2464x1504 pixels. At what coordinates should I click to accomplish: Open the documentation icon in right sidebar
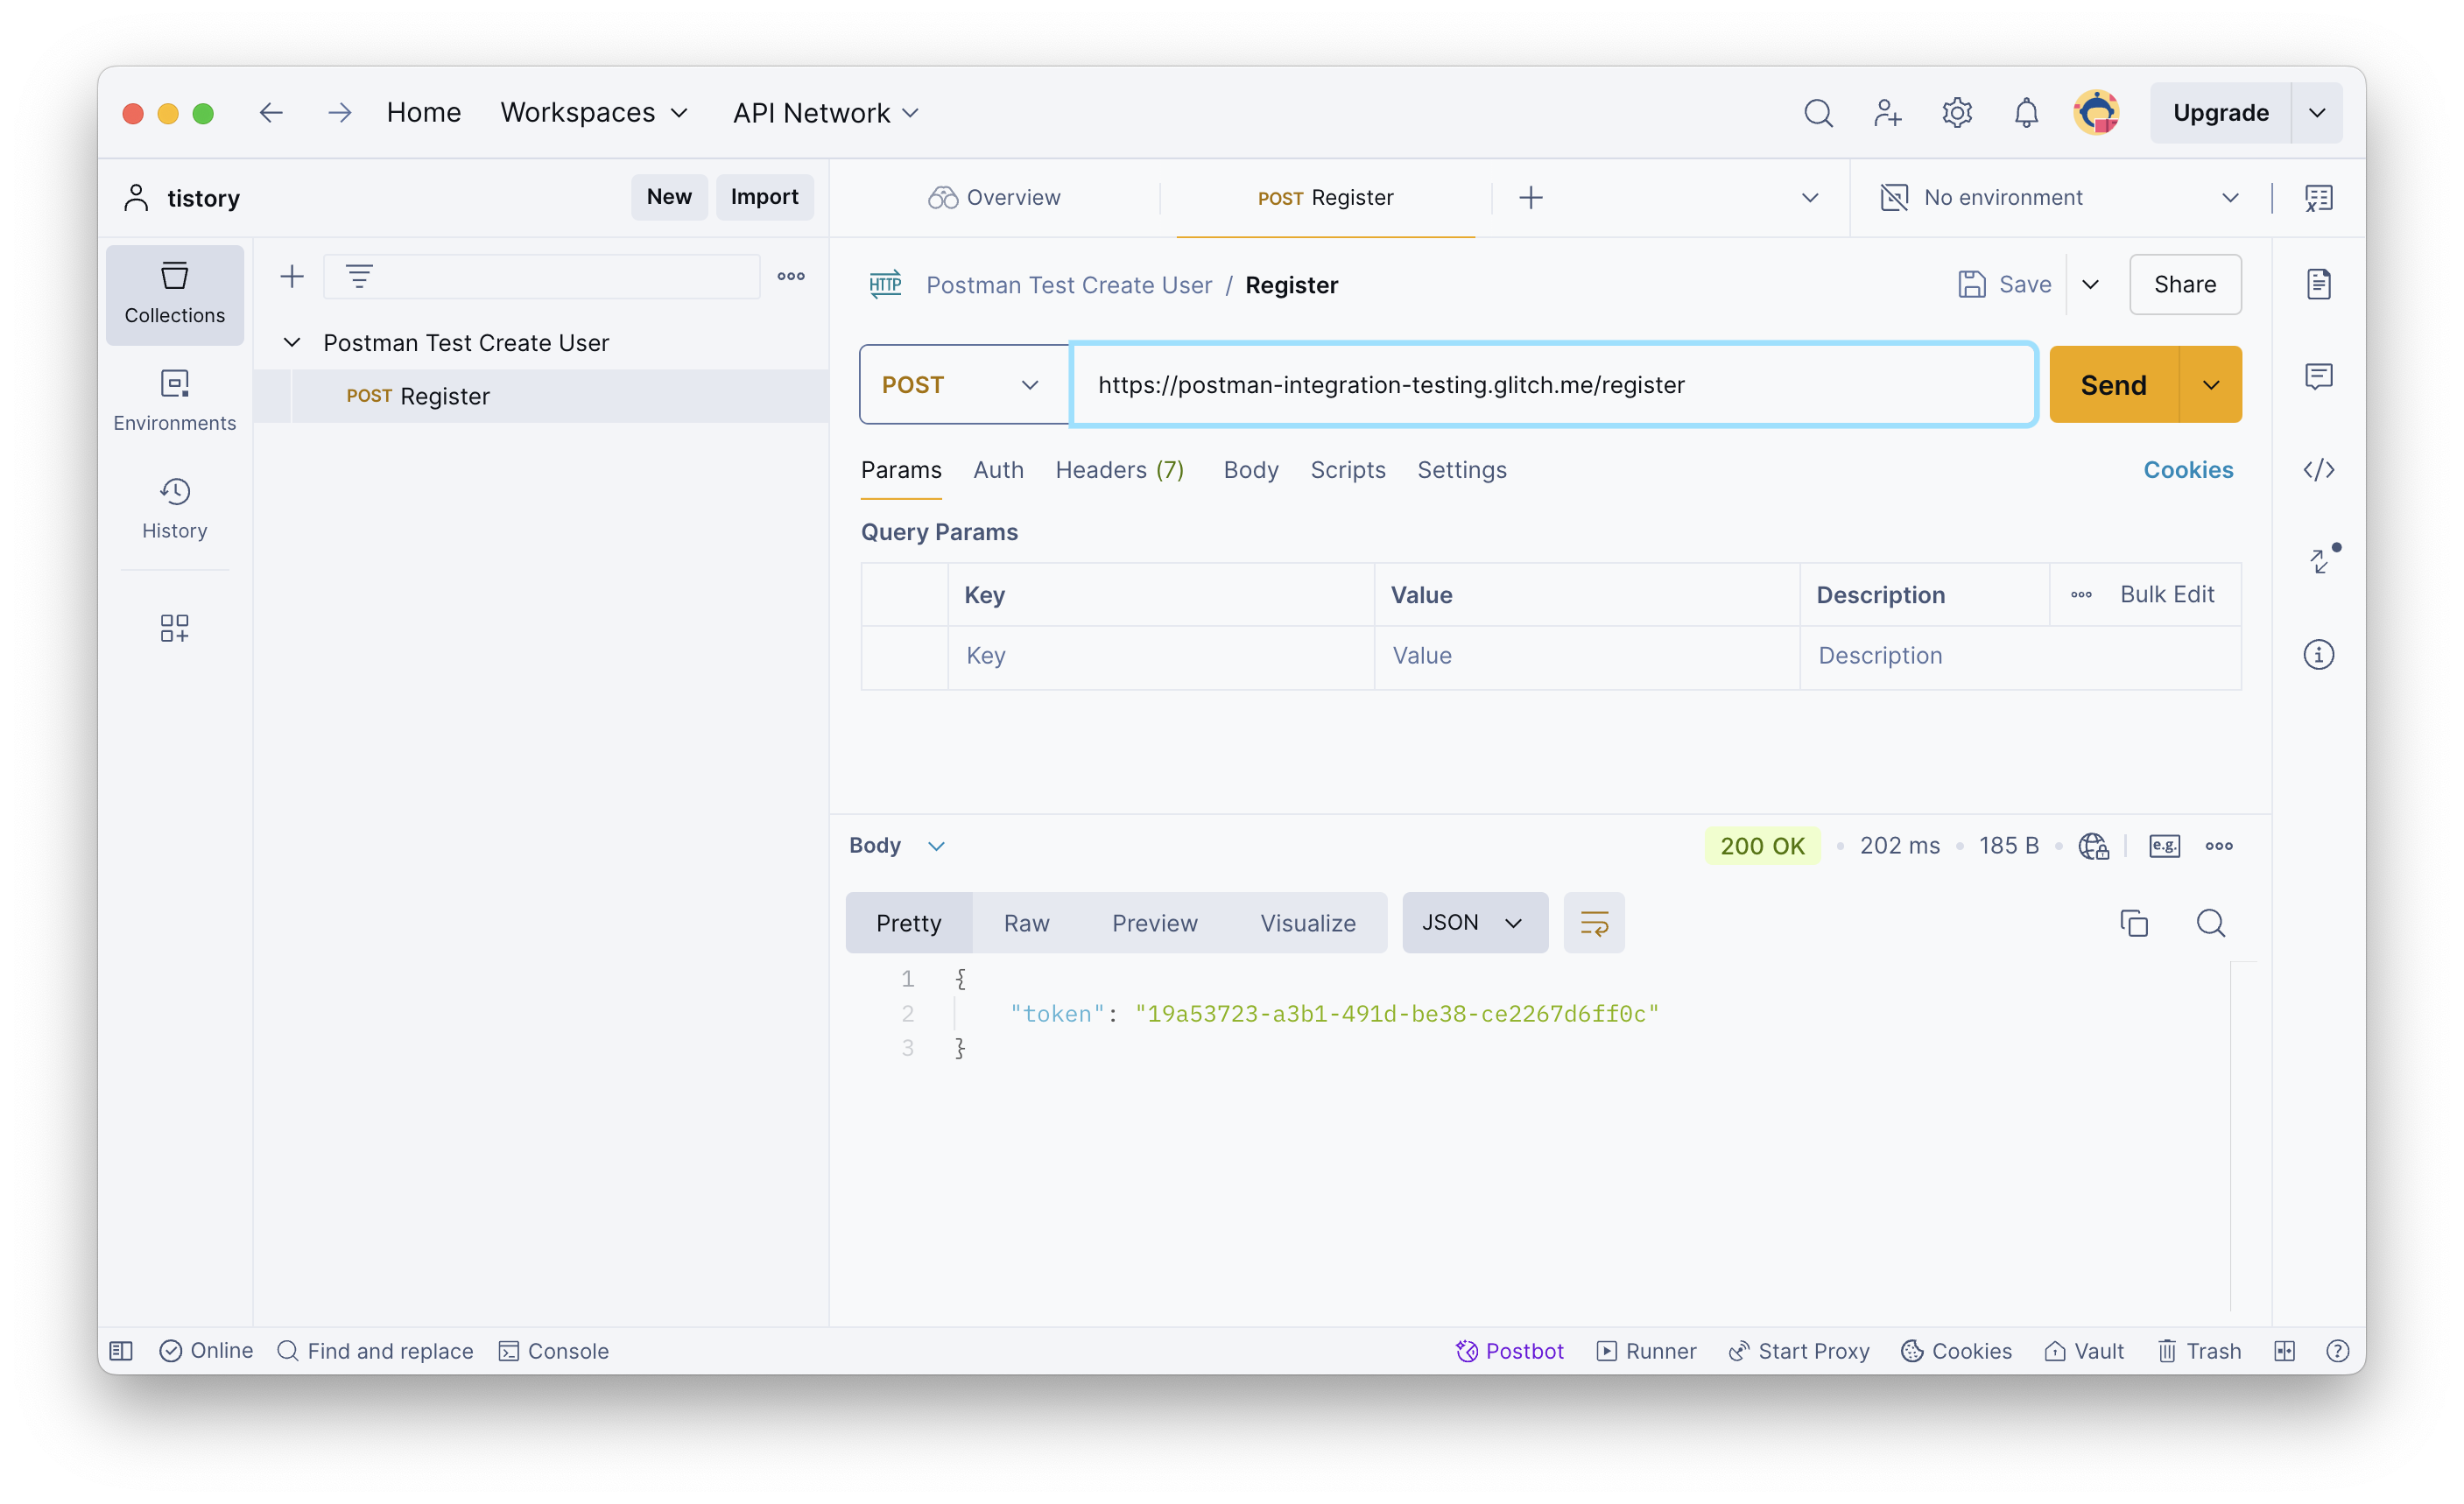[2318, 285]
